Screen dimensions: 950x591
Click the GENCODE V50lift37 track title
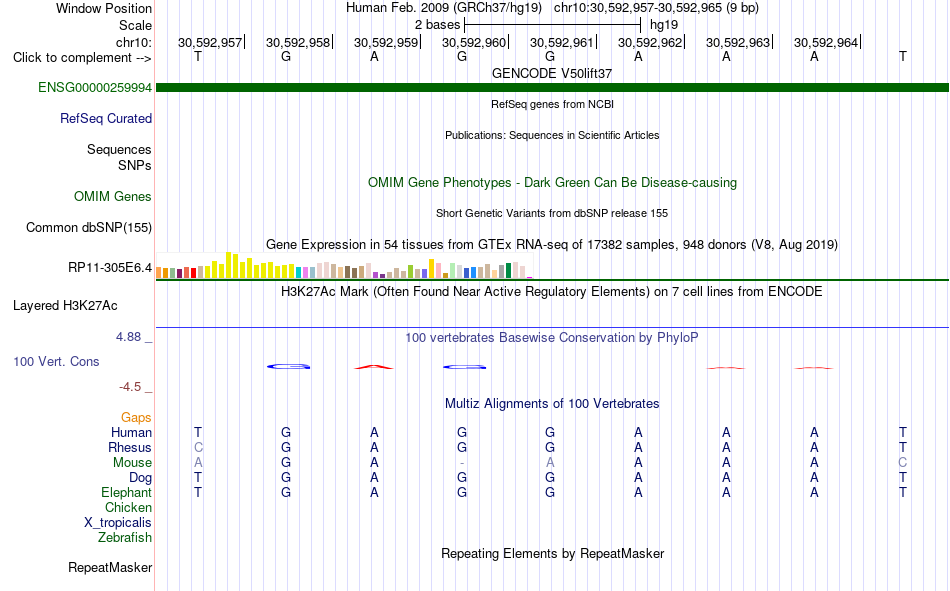click(x=552, y=73)
